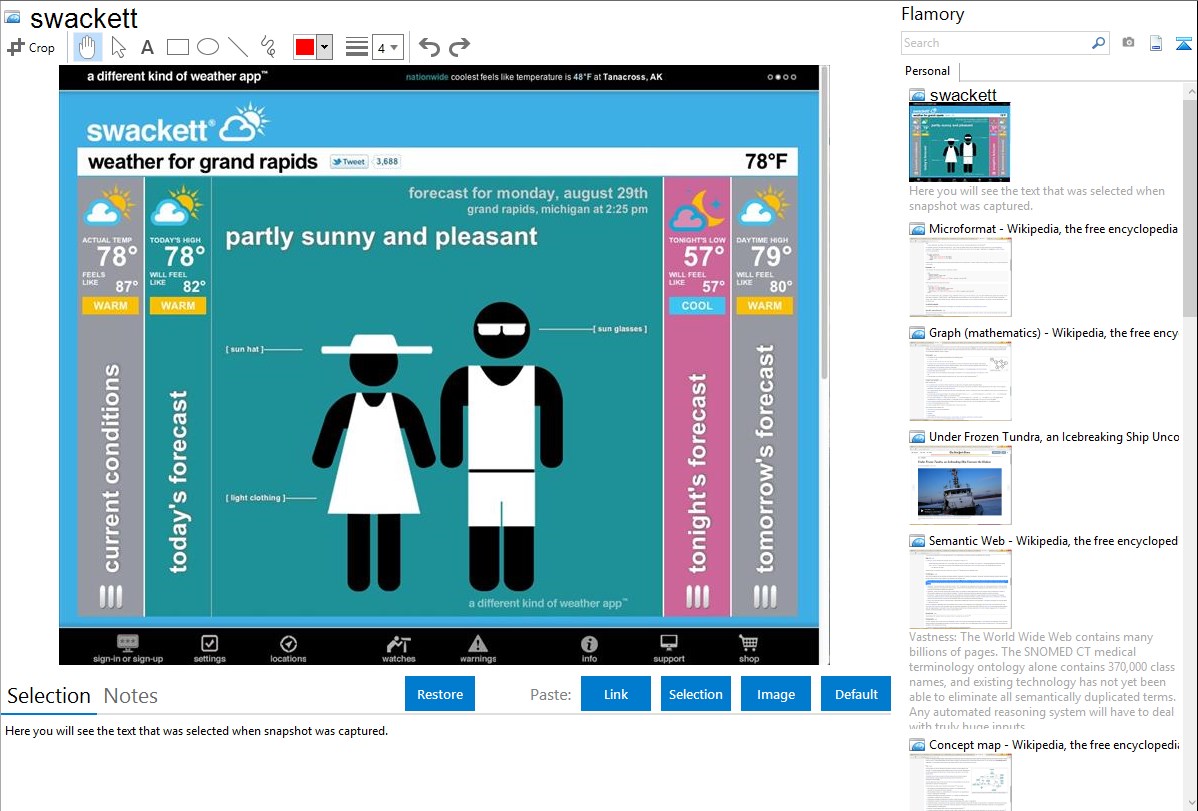Image resolution: width=1198 pixels, height=811 pixels.
Task: Click the camera capture icon
Action: (x=1128, y=43)
